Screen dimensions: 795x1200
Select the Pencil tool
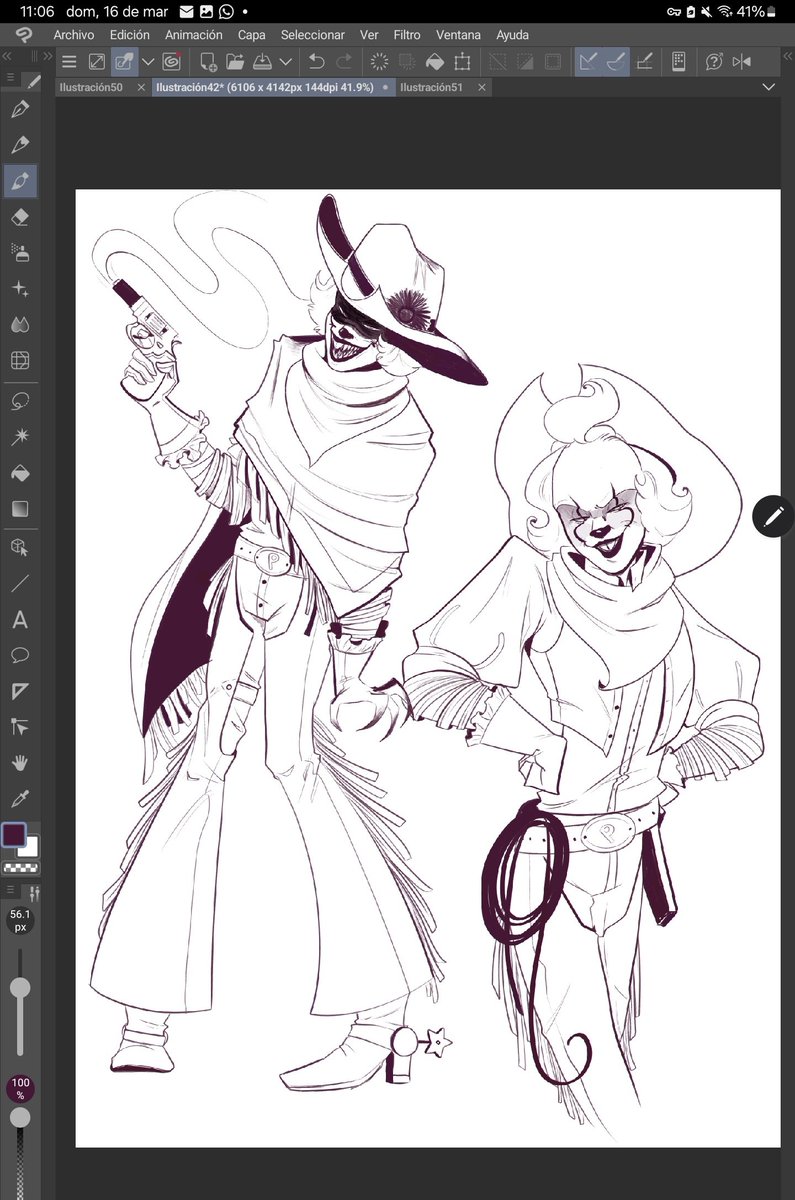pos(20,145)
